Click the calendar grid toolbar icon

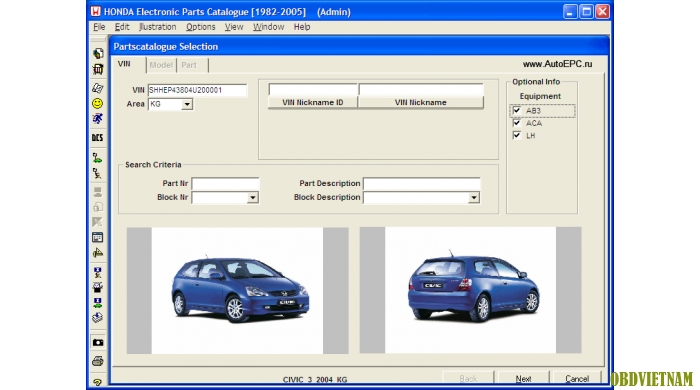pos(98,237)
